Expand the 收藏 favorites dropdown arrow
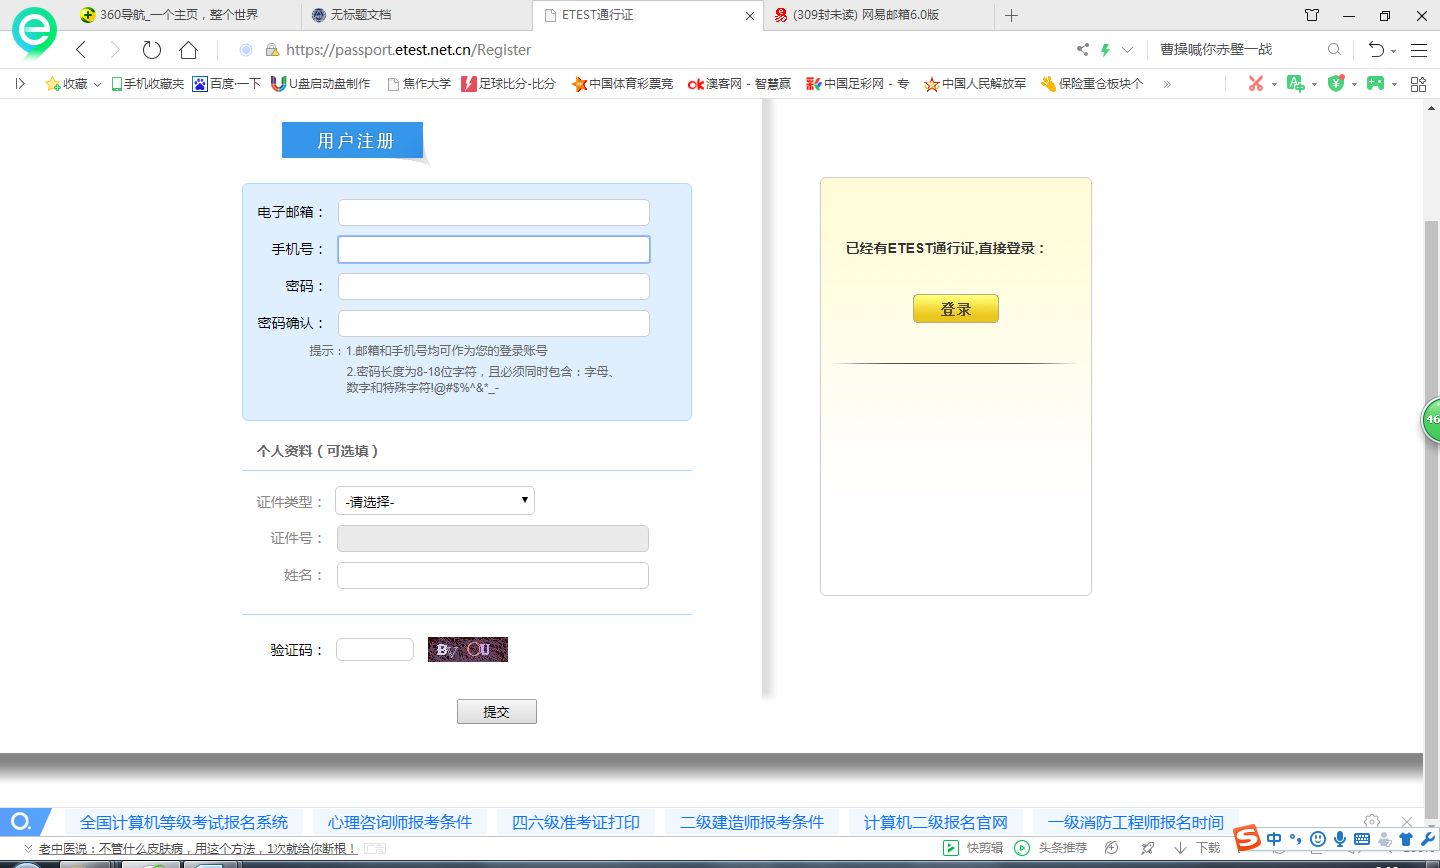This screenshot has height=868, width=1440. pos(97,85)
